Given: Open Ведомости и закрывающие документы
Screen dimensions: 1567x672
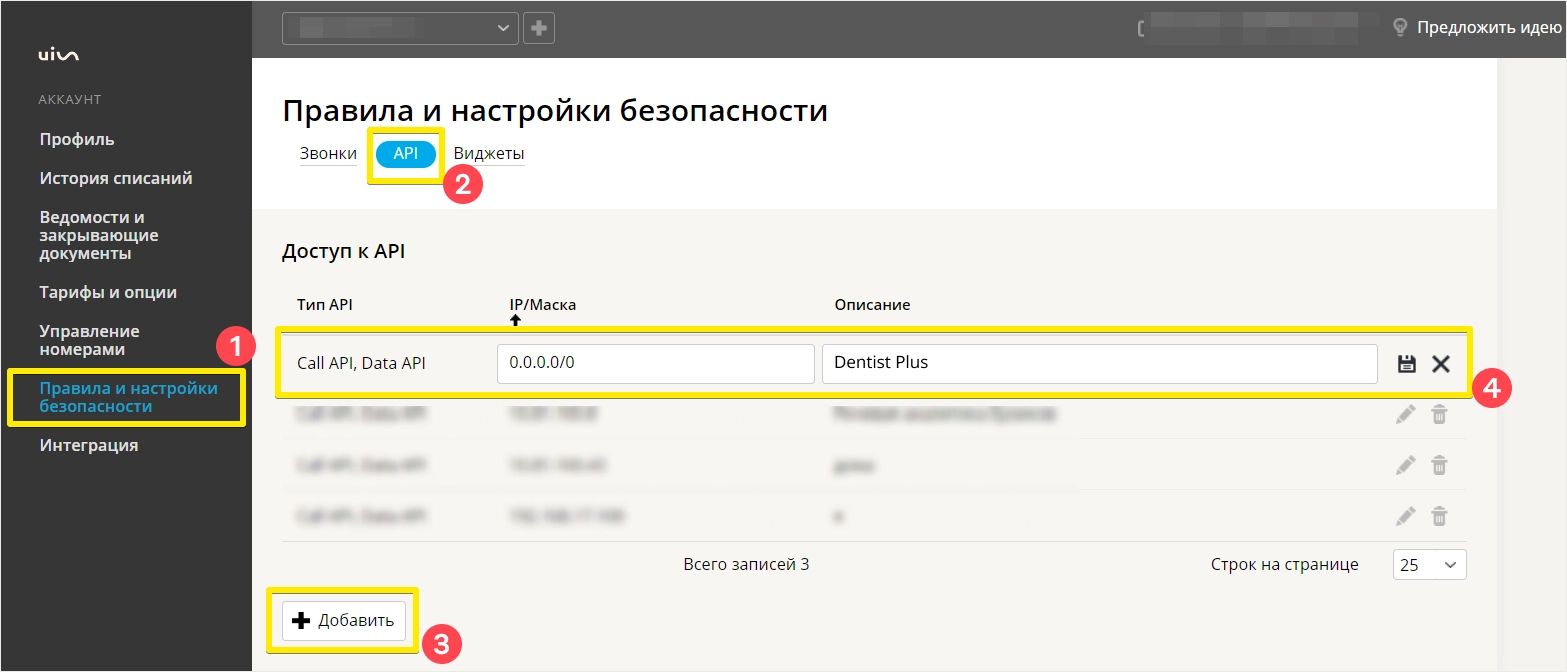Looking at the screenshot, I should [x=99, y=235].
